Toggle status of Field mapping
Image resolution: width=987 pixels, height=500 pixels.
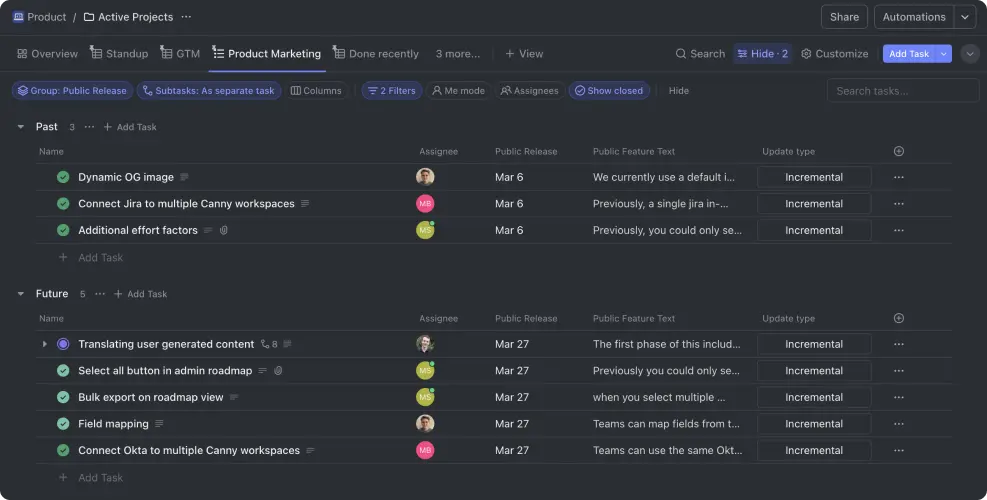[x=63, y=423]
